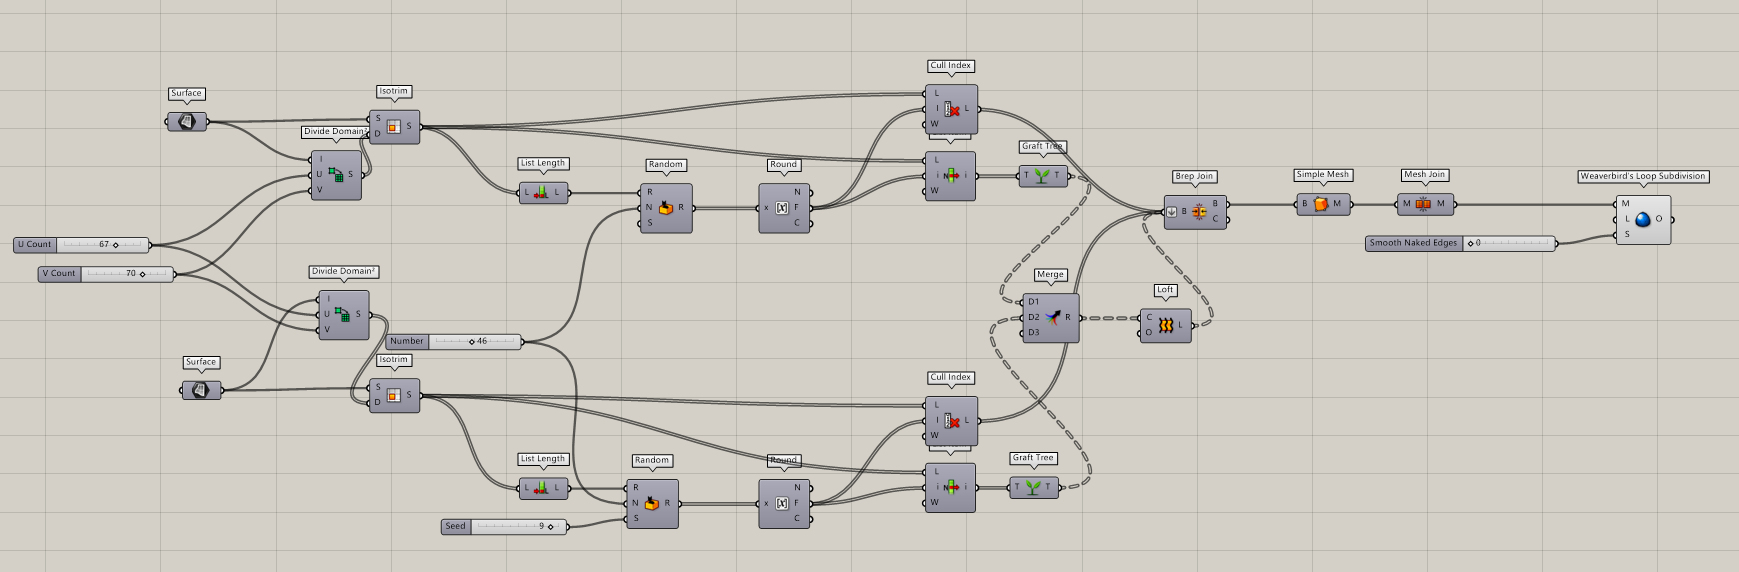1739x572 pixels.
Task: Select the Number slider name label
Action: point(407,342)
